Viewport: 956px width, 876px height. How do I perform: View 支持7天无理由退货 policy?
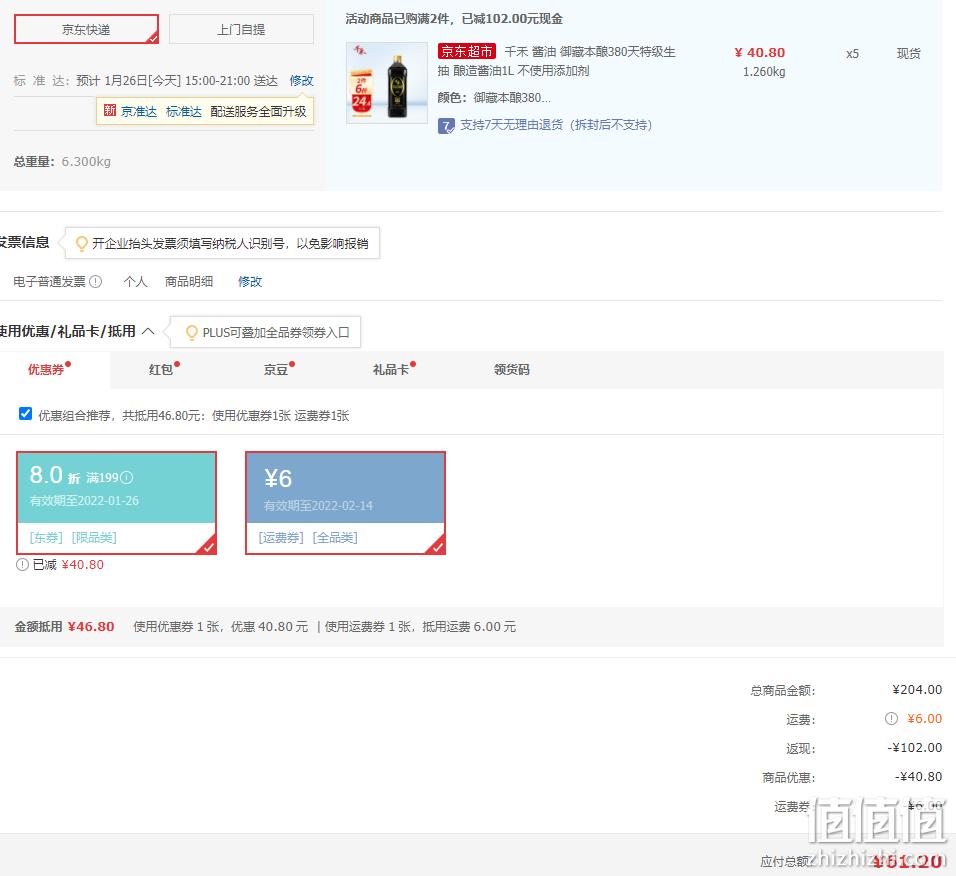coord(555,125)
